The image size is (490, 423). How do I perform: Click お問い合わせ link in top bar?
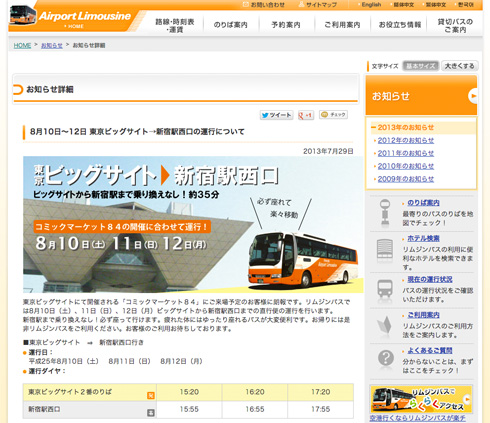268,5
